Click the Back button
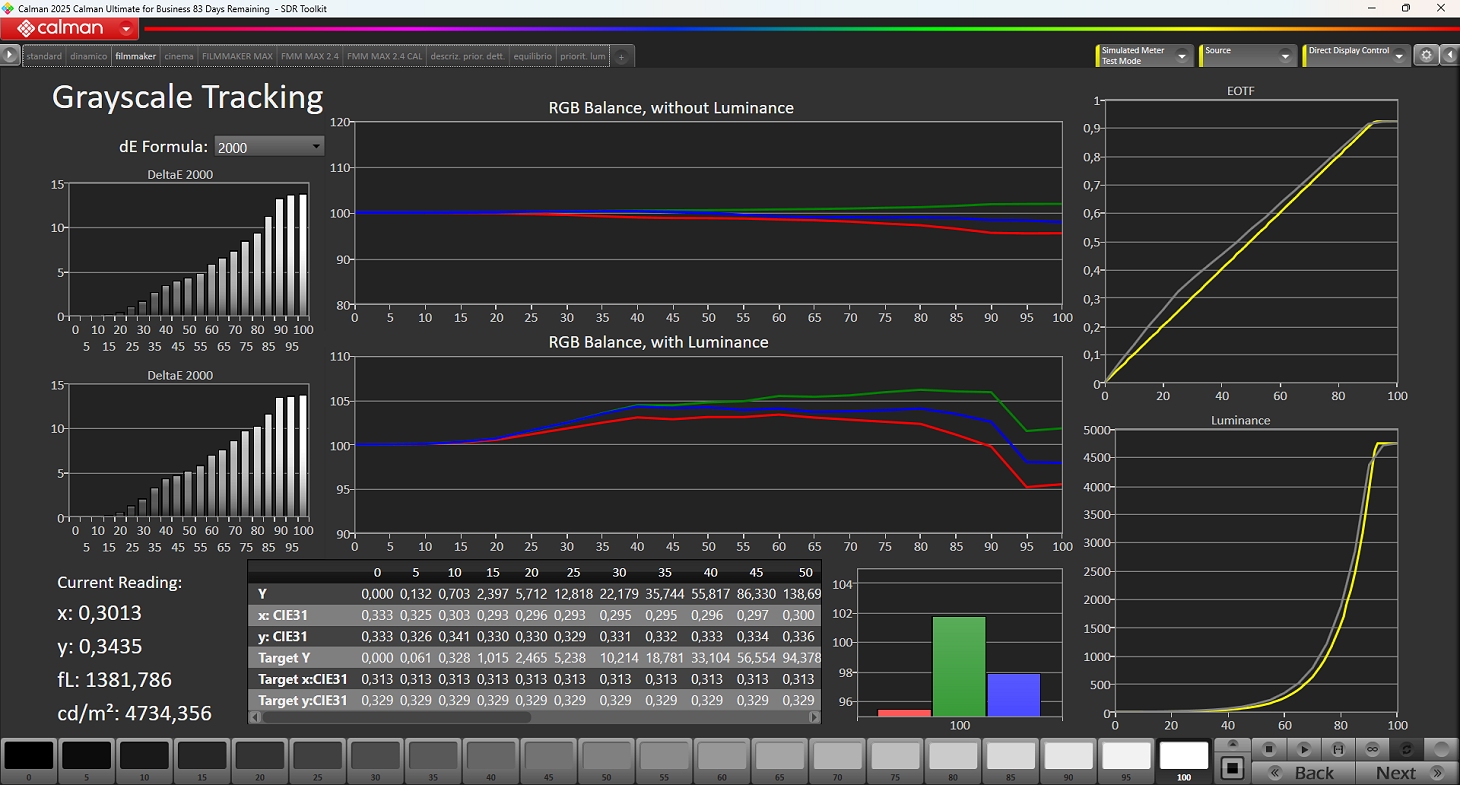 click(x=1313, y=772)
